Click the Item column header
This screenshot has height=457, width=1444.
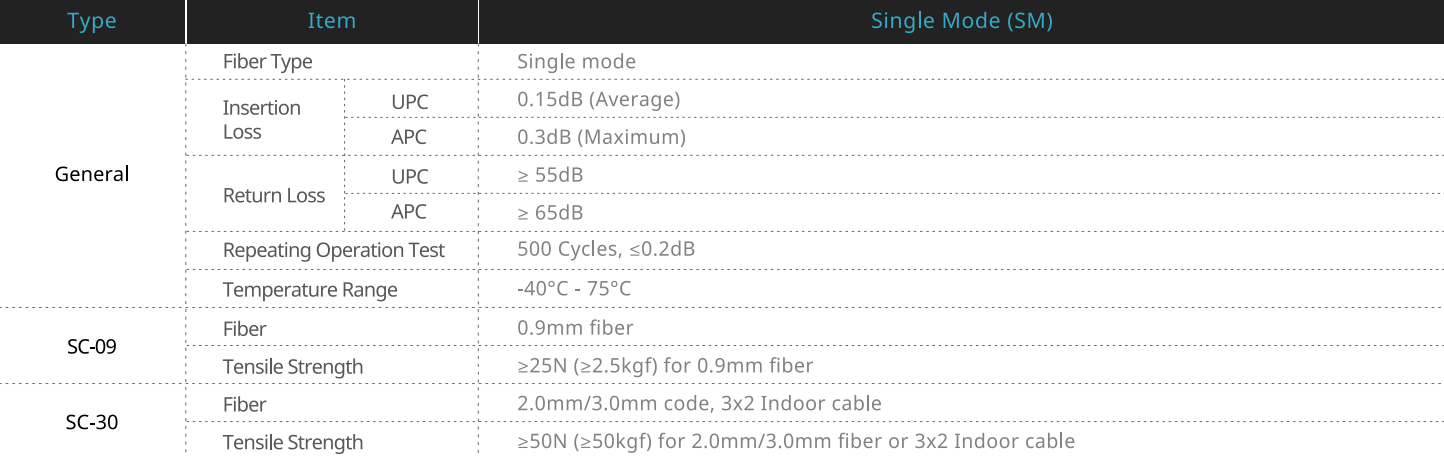pyautogui.click(x=331, y=21)
